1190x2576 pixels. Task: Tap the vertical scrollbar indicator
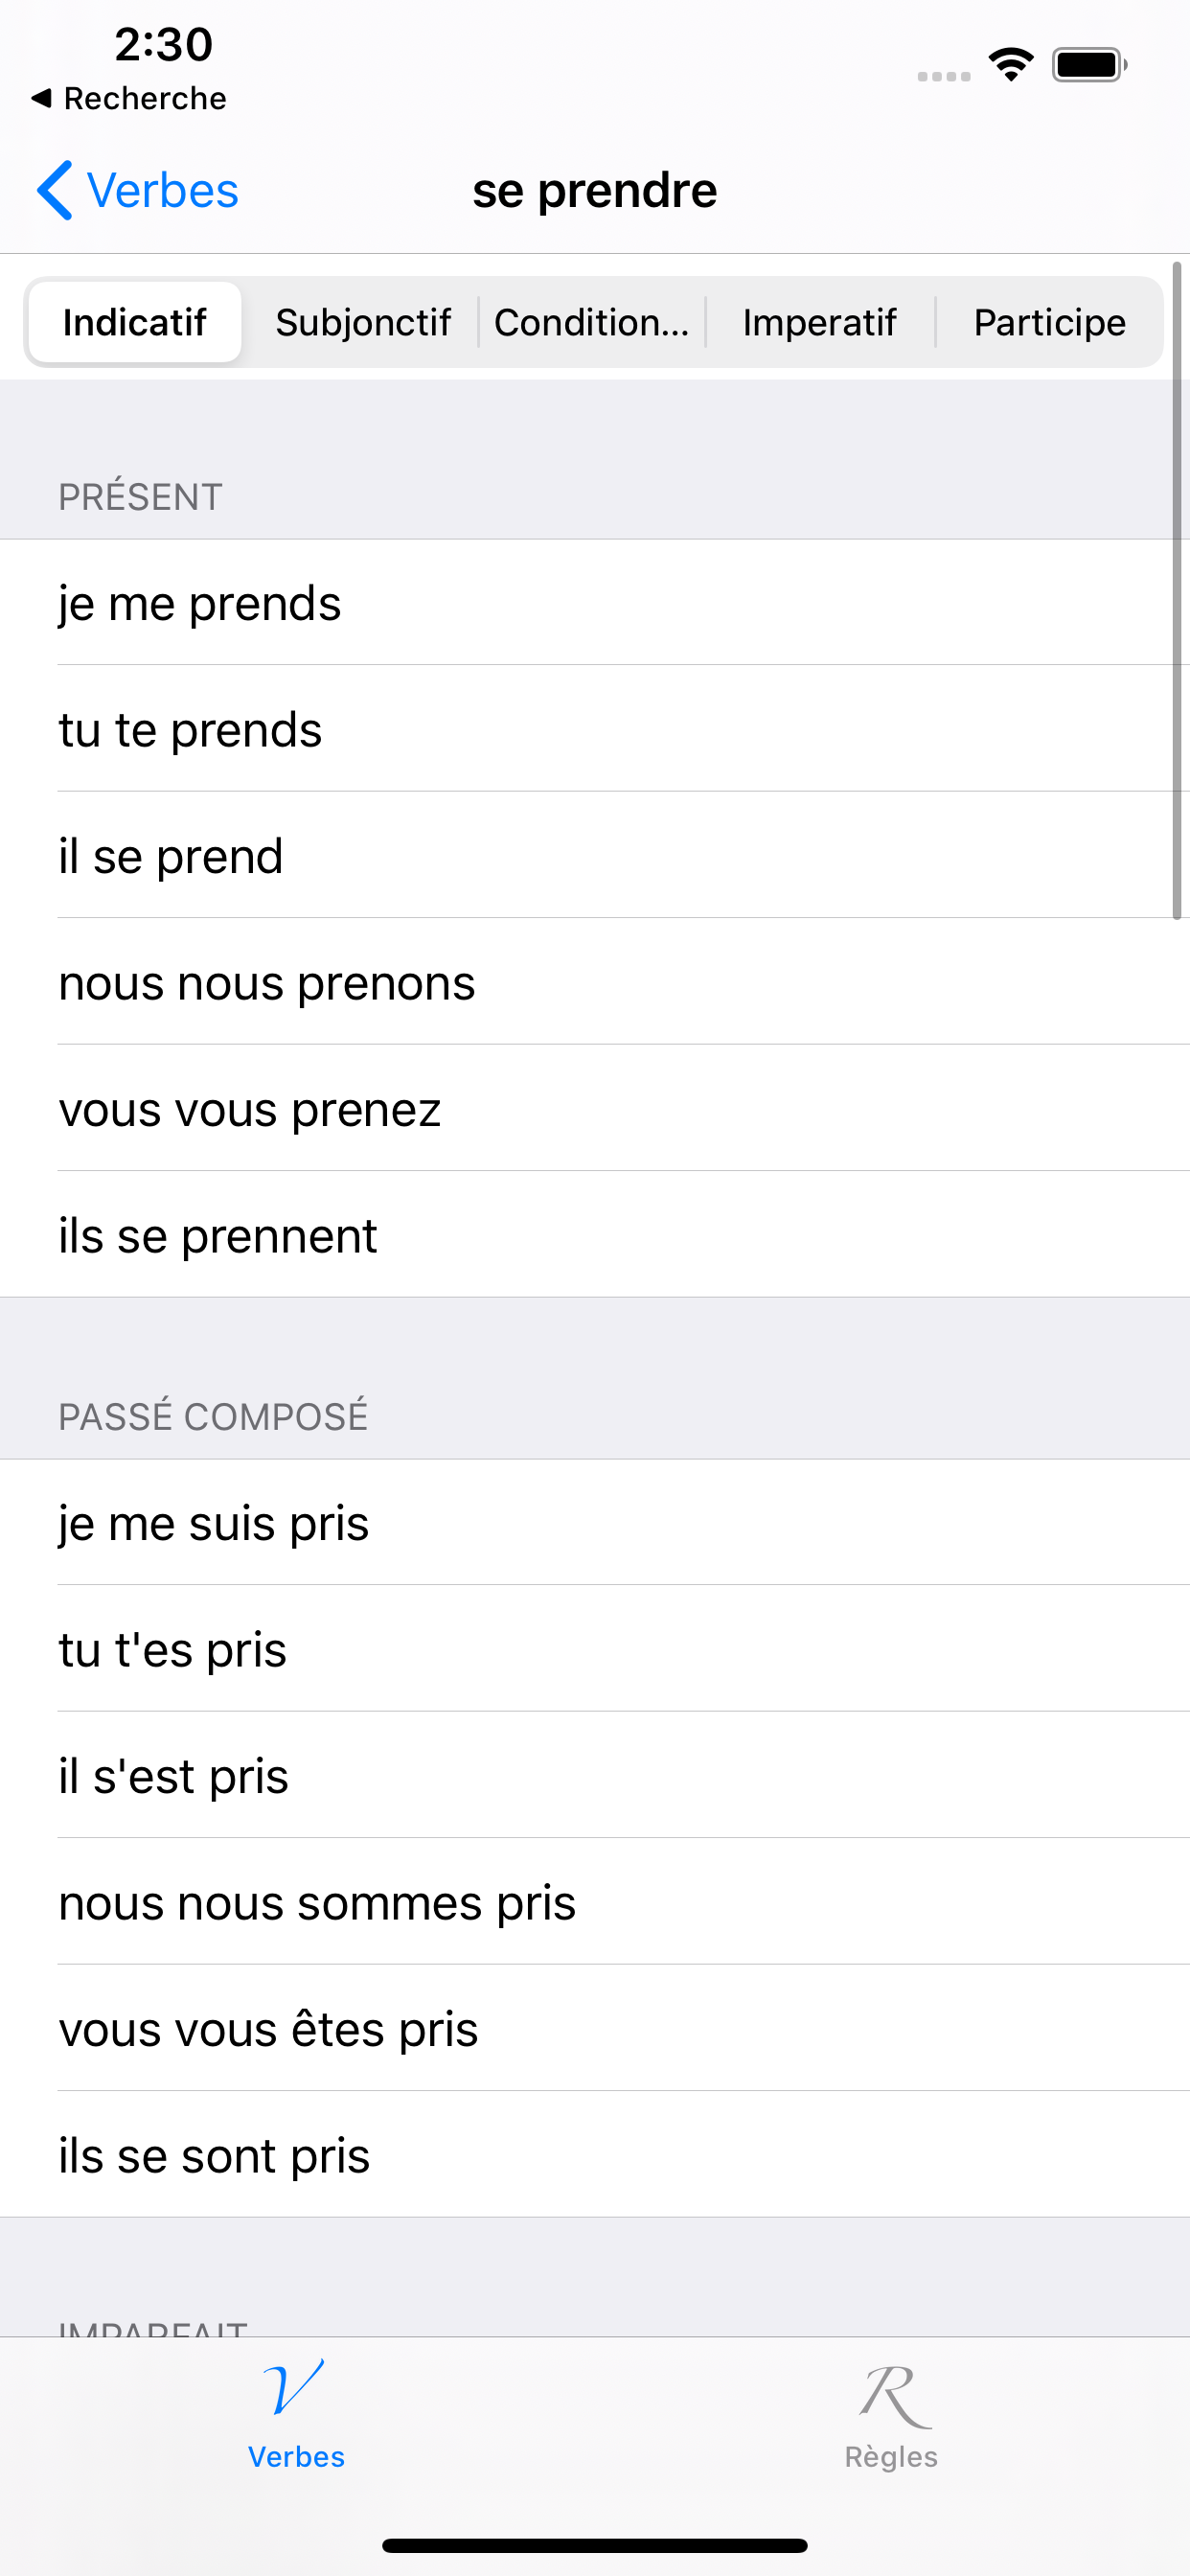pyautogui.click(x=1177, y=590)
